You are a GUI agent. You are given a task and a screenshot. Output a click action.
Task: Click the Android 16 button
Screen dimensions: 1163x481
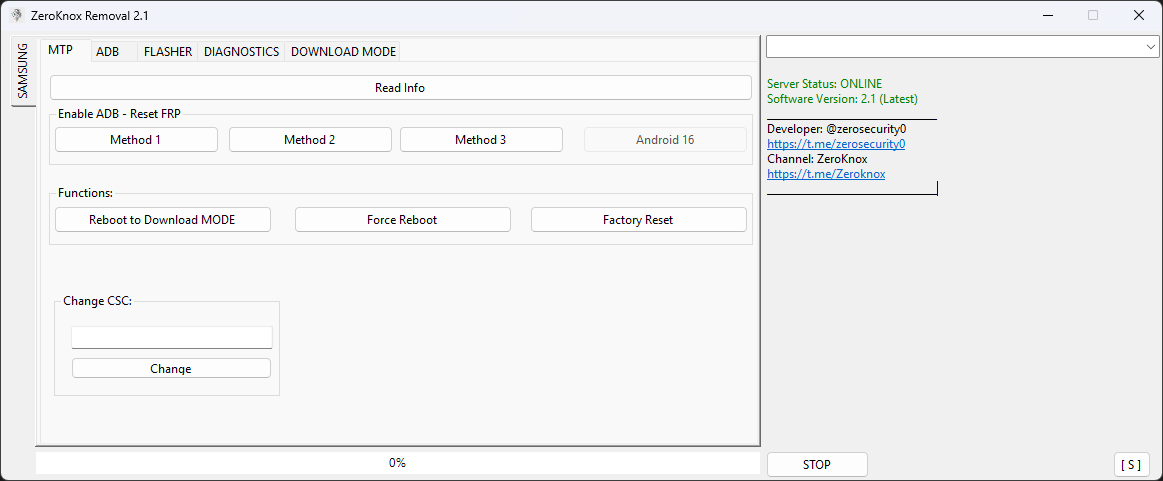pos(665,139)
